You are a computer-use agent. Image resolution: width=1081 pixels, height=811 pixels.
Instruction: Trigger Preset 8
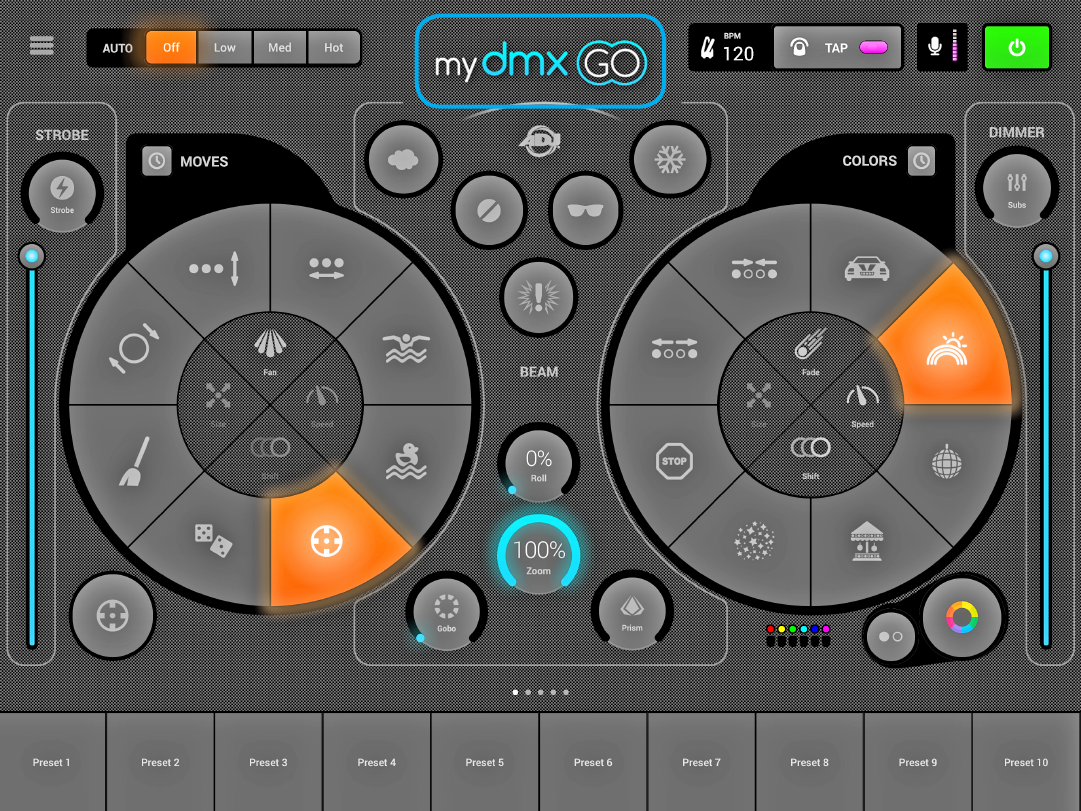pos(809,762)
